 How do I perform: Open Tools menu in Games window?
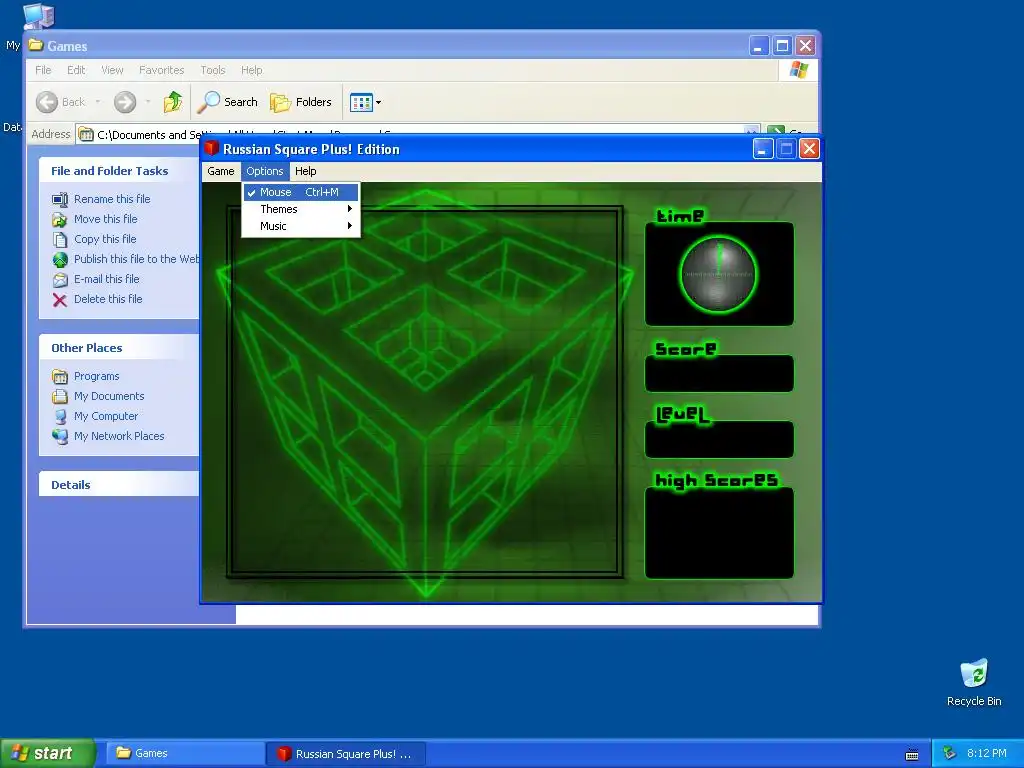(x=213, y=70)
